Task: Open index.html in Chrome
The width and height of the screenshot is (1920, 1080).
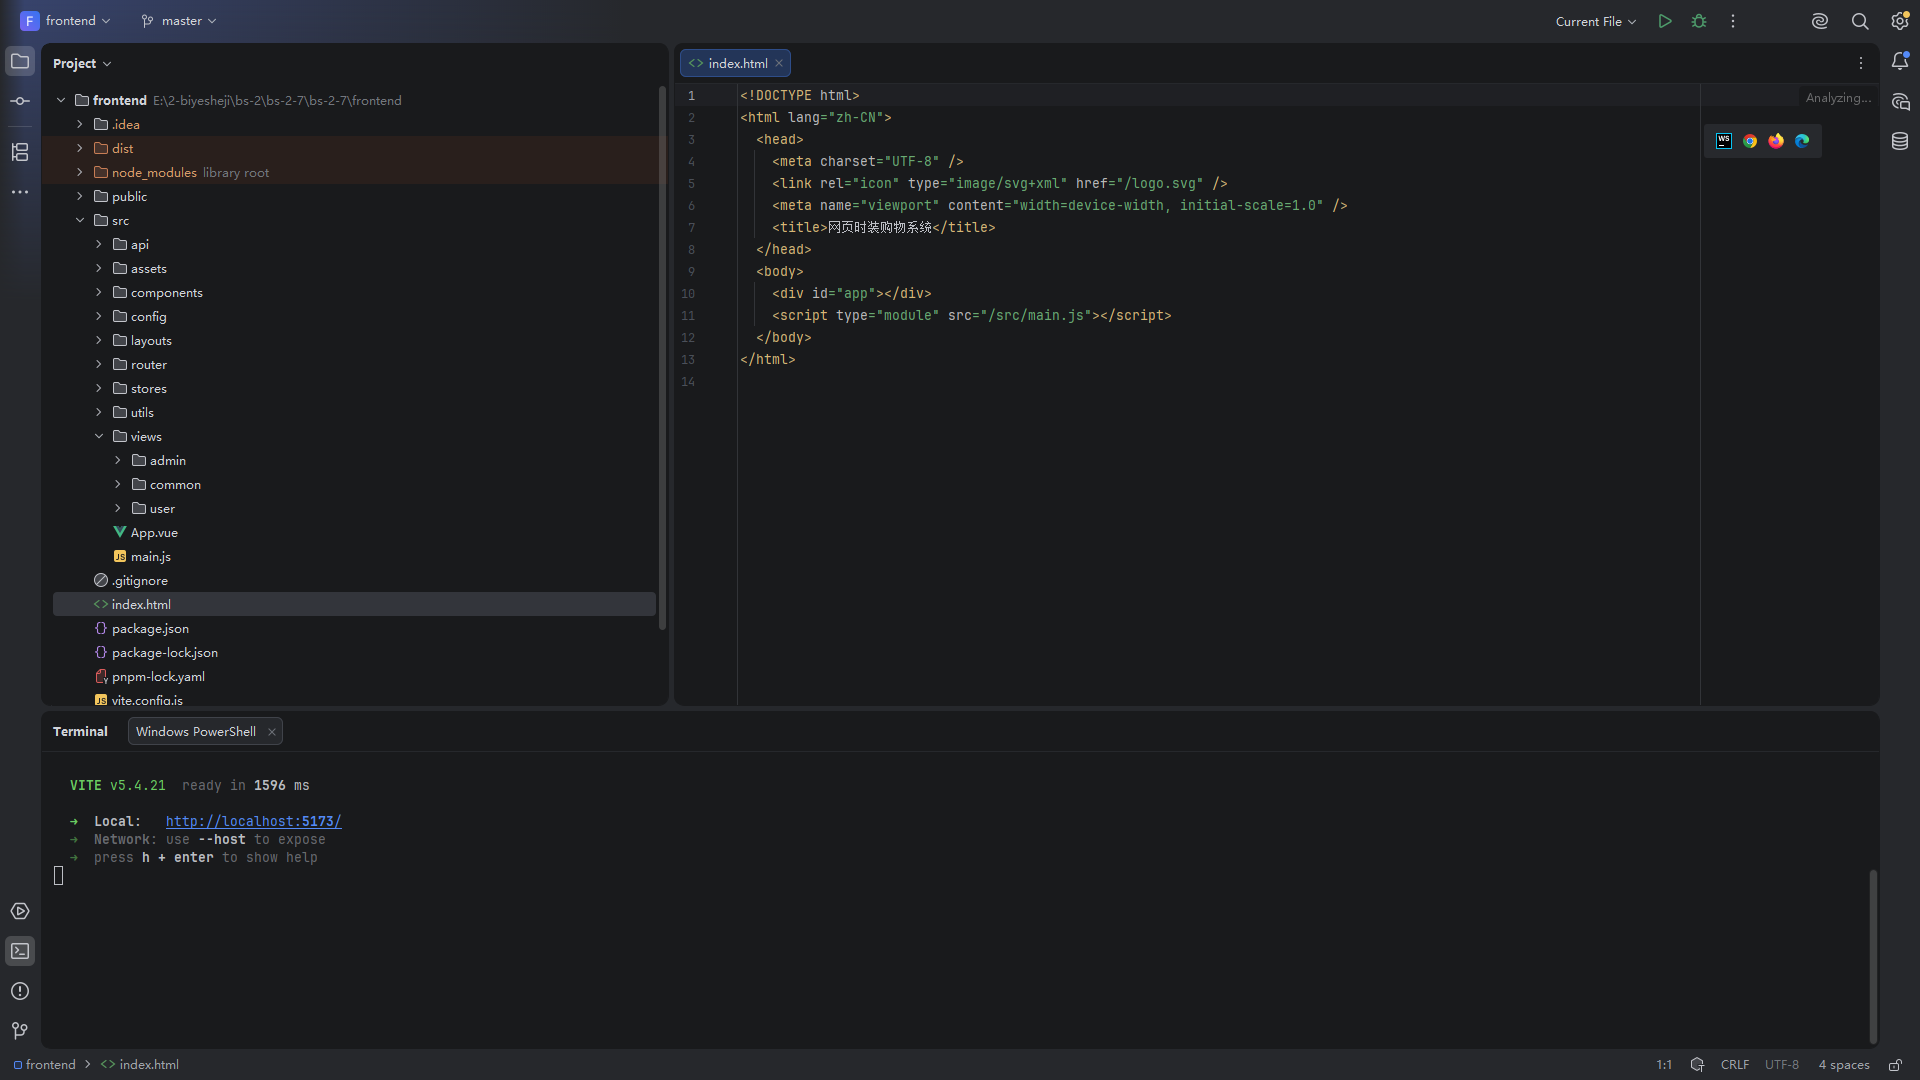Action: click(x=1750, y=141)
